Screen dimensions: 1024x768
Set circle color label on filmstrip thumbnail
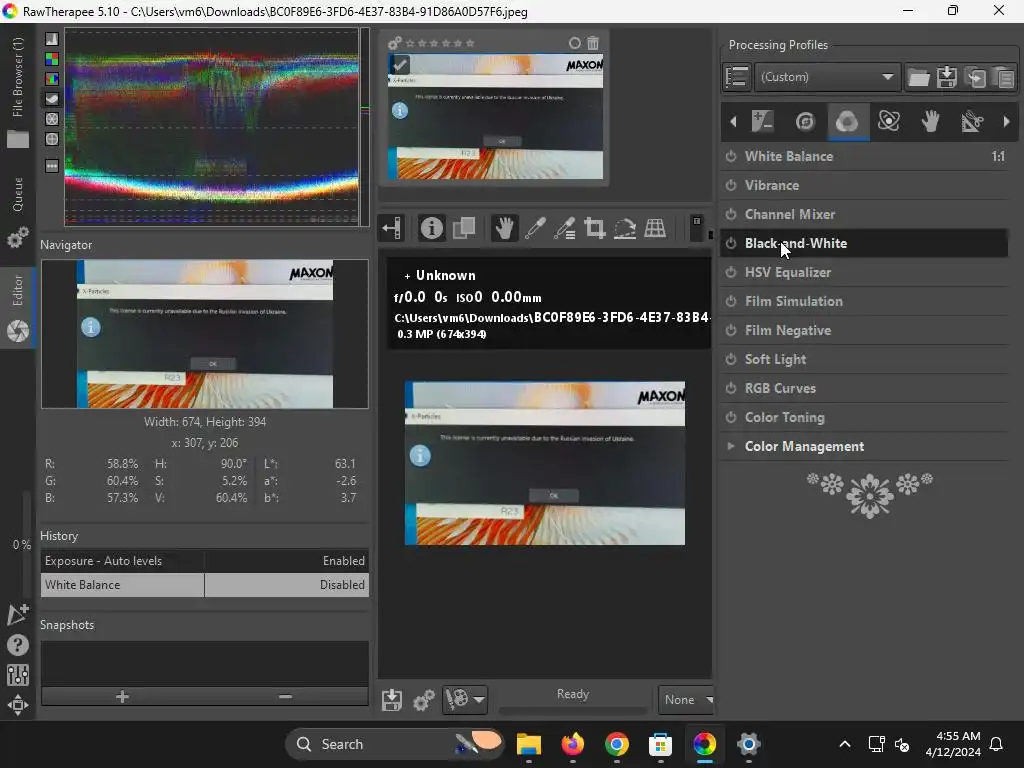575,43
